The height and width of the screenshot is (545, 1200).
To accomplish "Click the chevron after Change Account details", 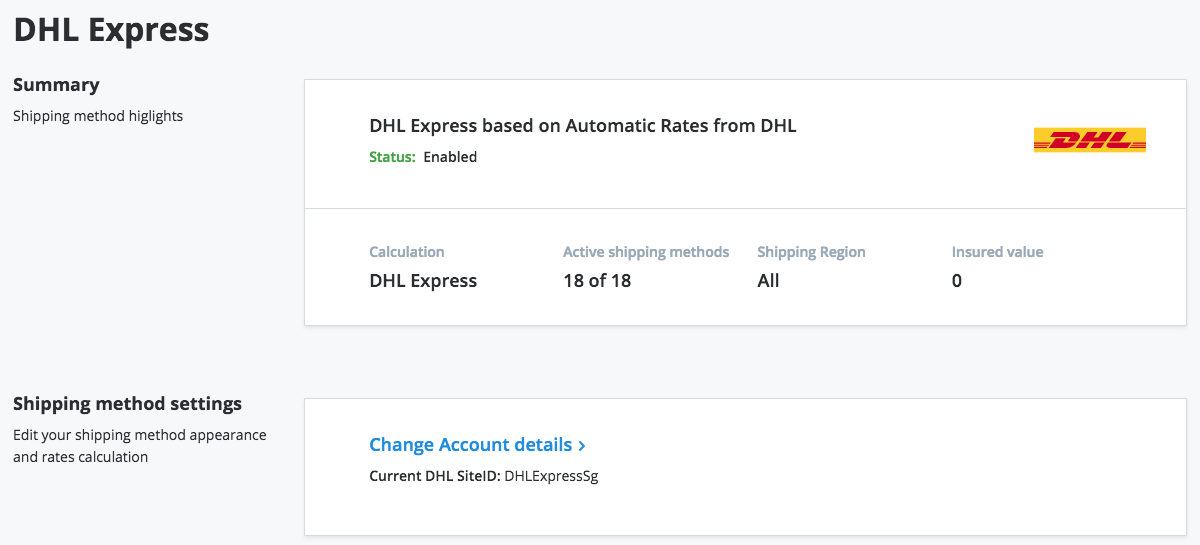I will pos(582,446).
